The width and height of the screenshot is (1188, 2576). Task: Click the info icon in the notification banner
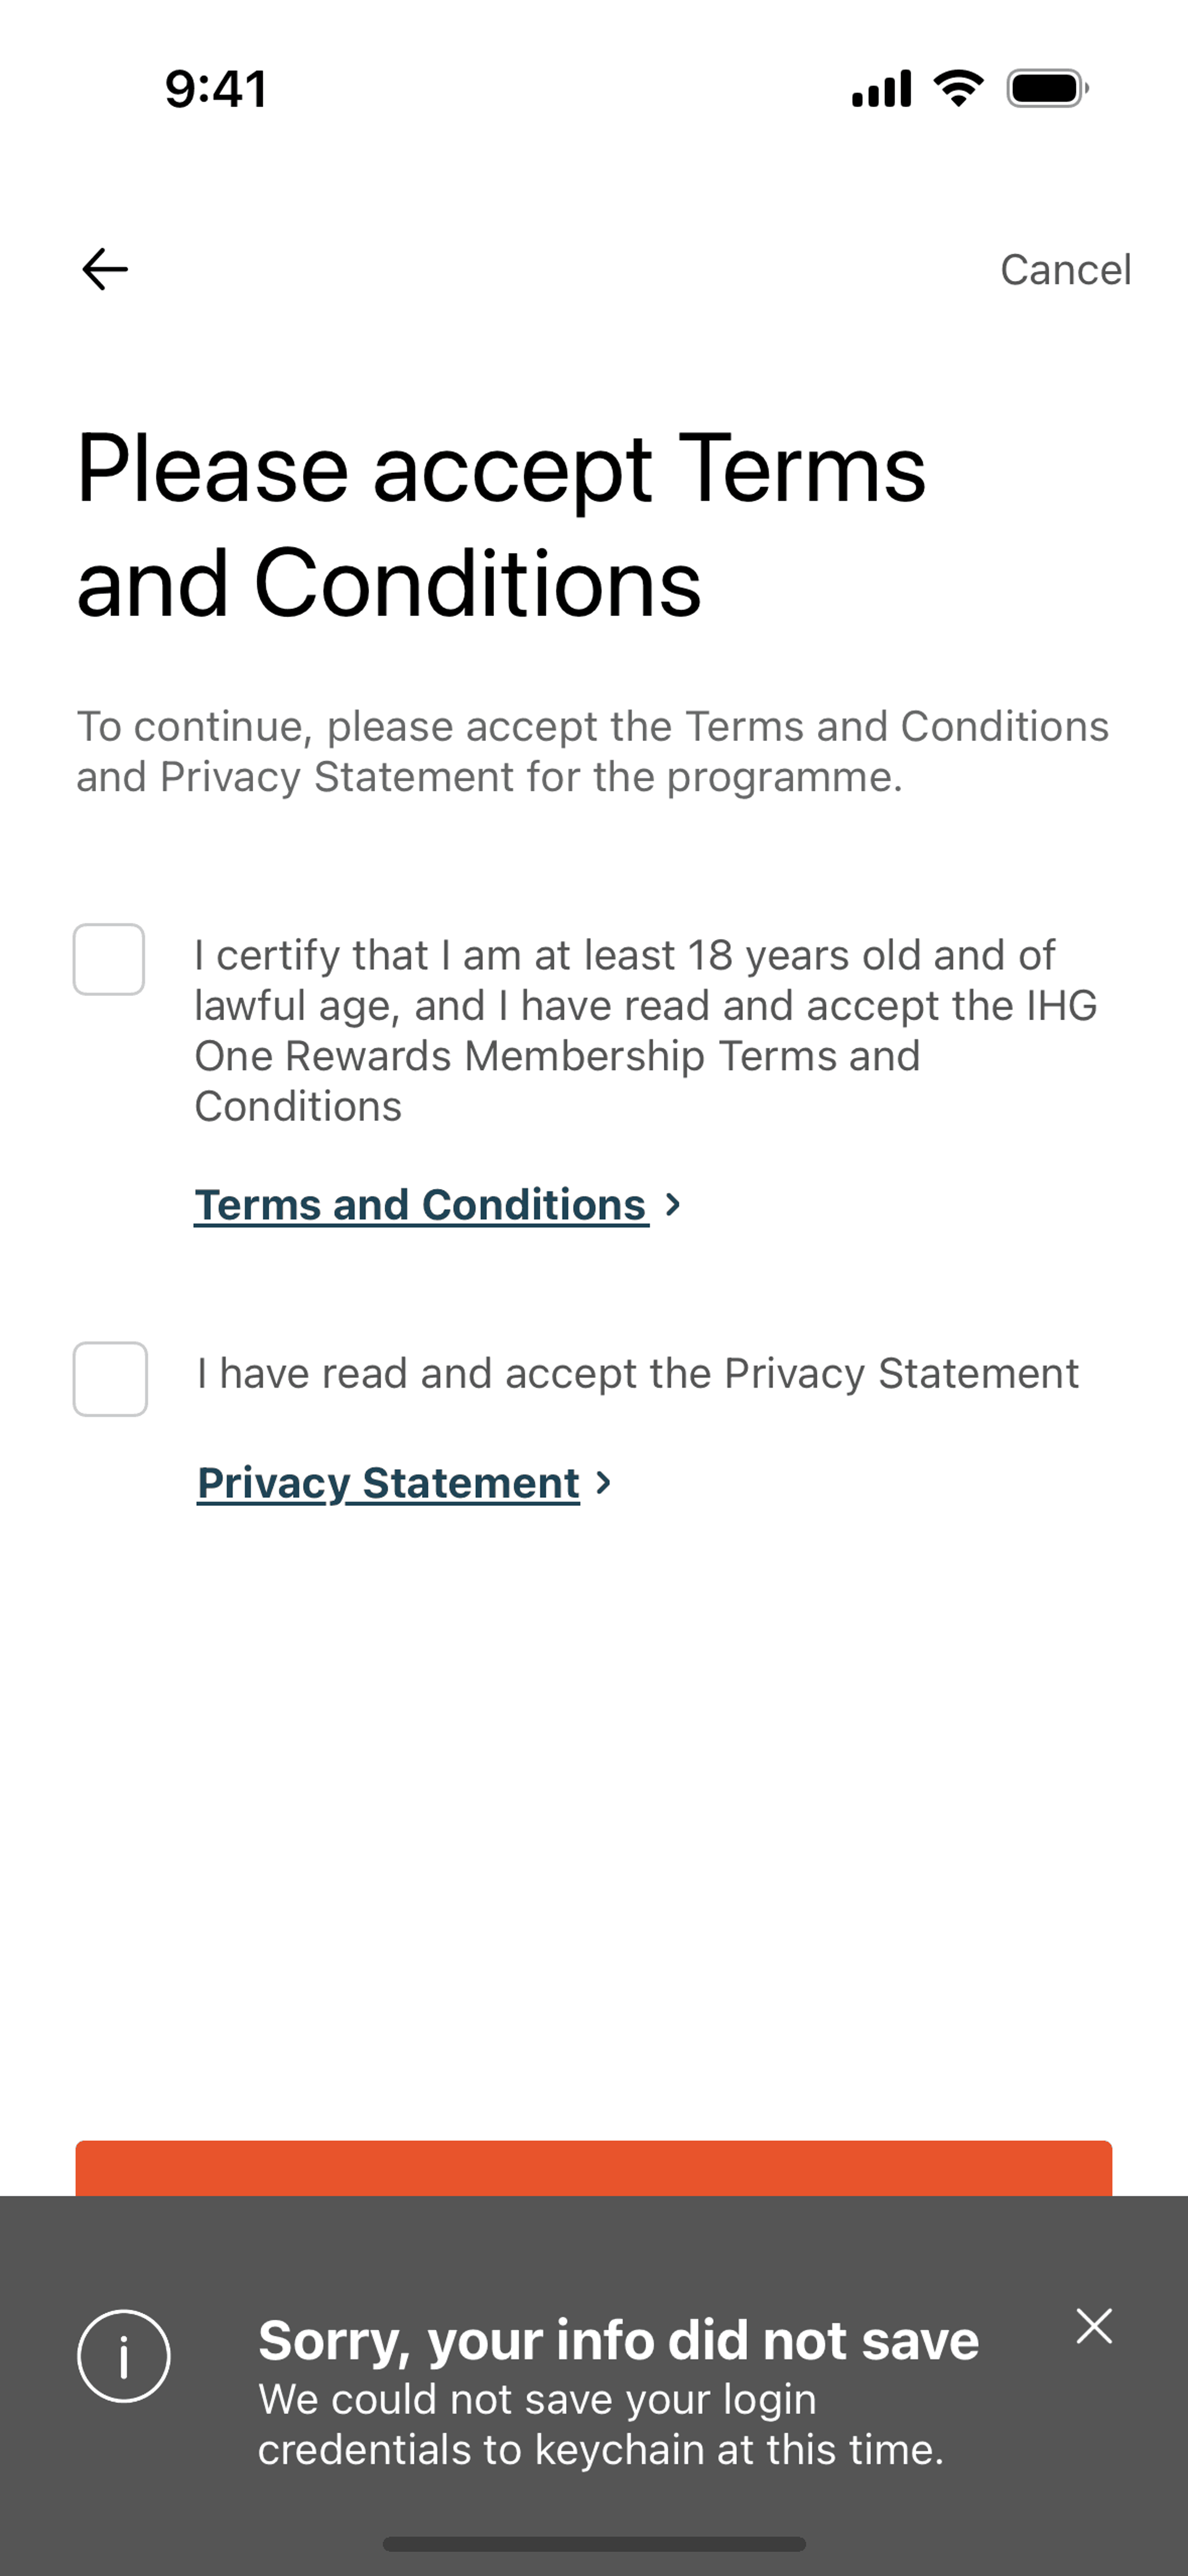click(124, 2356)
